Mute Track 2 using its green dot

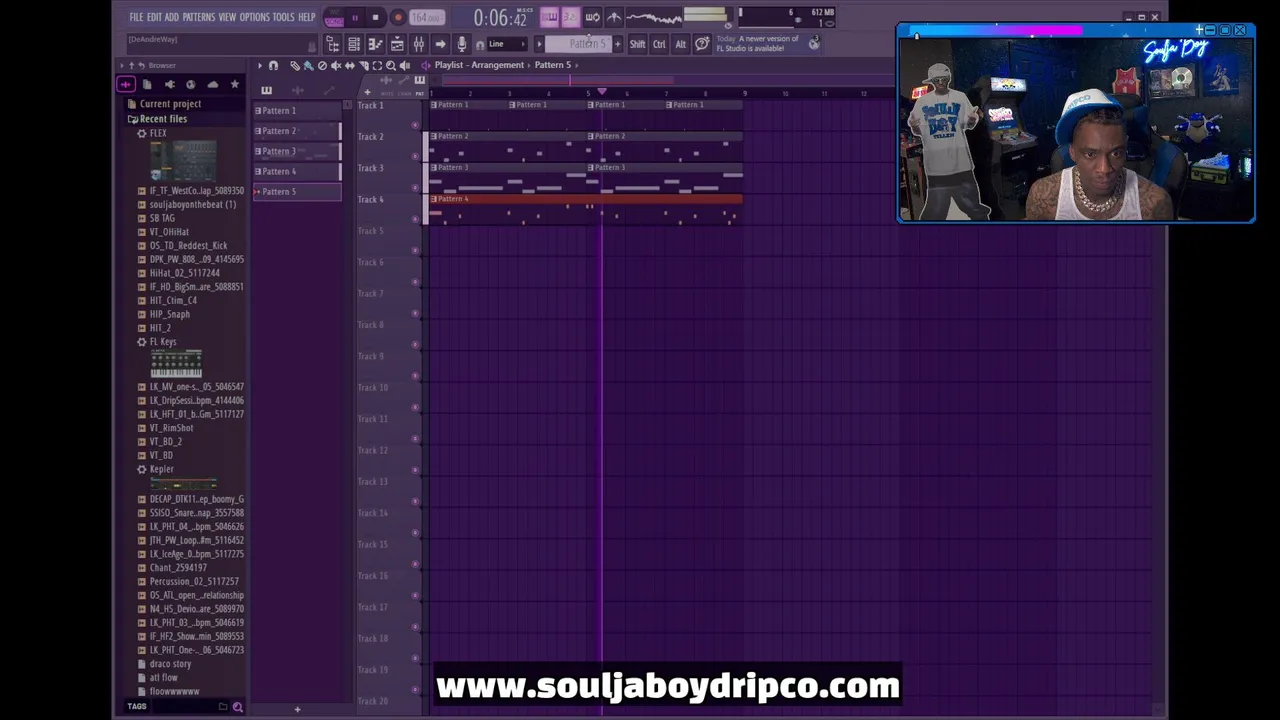click(415, 156)
